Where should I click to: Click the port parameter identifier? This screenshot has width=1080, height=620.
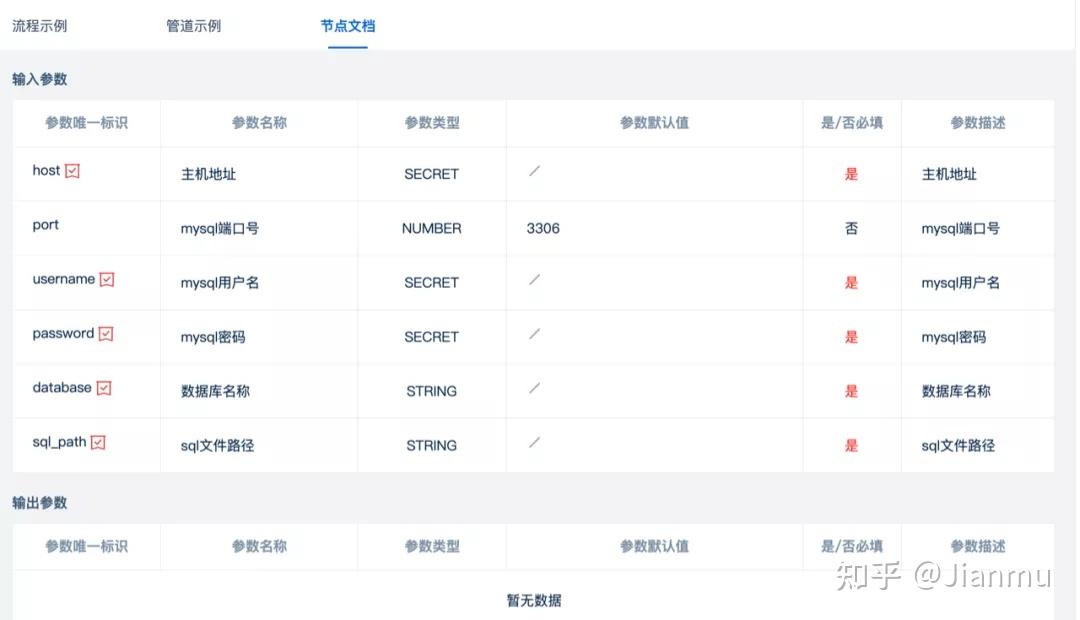coord(45,225)
